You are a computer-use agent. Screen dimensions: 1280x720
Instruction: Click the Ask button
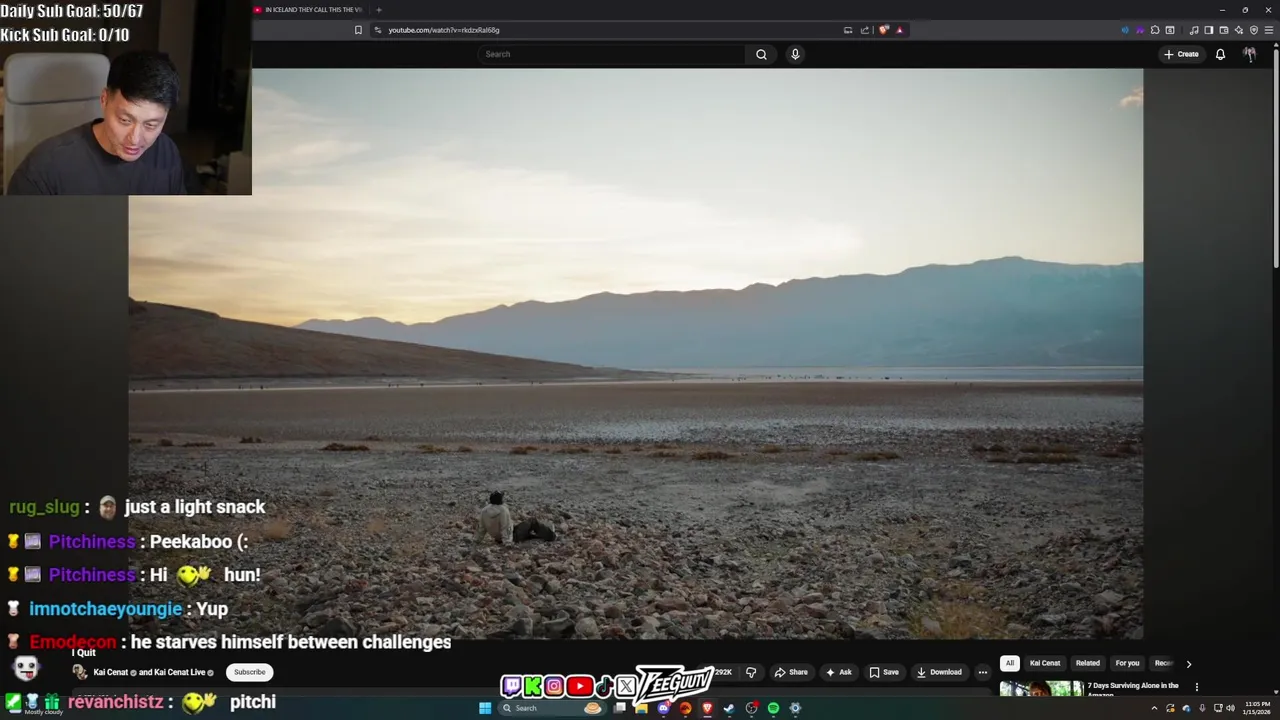coord(839,672)
